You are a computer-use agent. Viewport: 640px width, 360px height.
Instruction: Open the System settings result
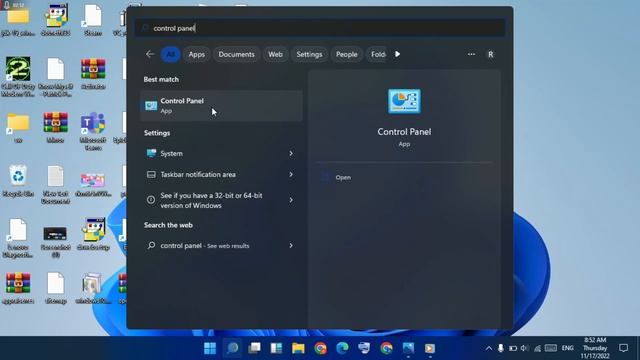pyautogui.click(x=221, y=153)
